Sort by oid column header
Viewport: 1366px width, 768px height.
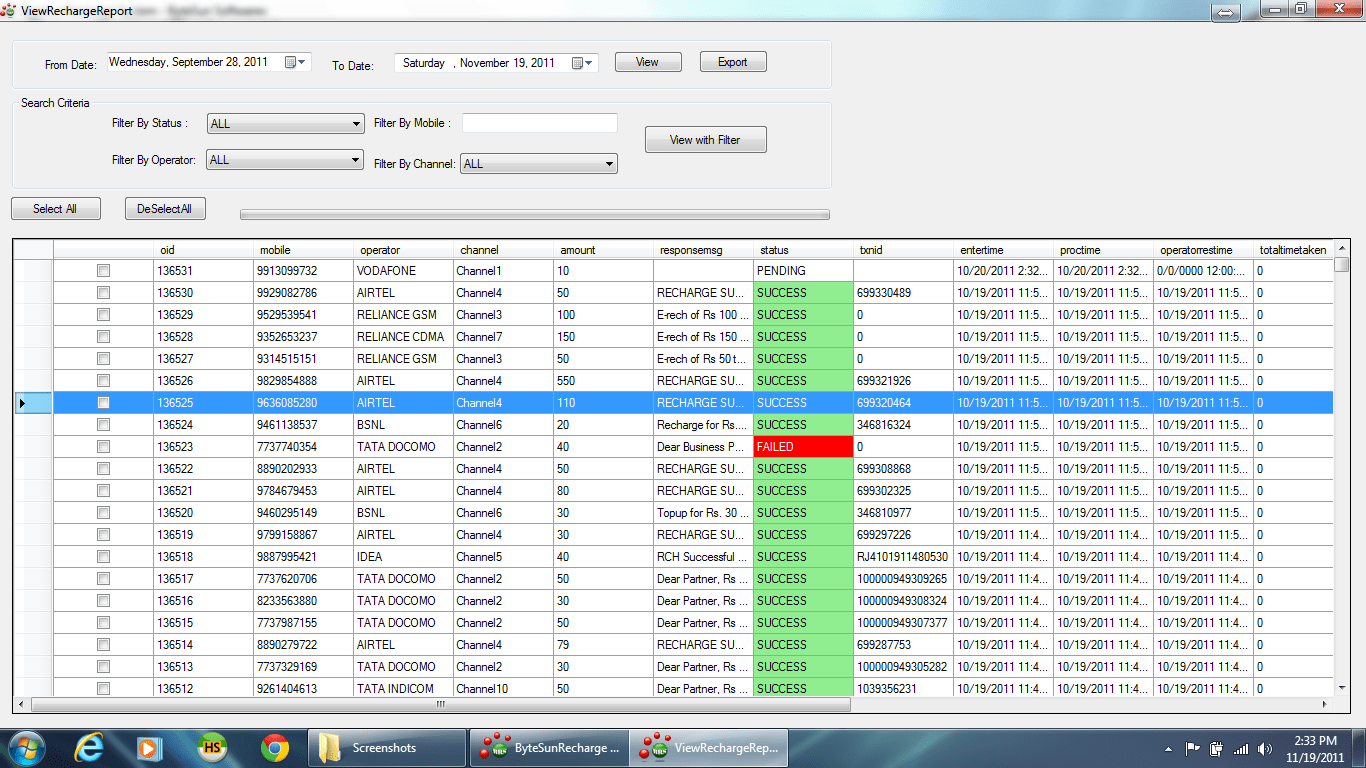(x=204, y=250)
